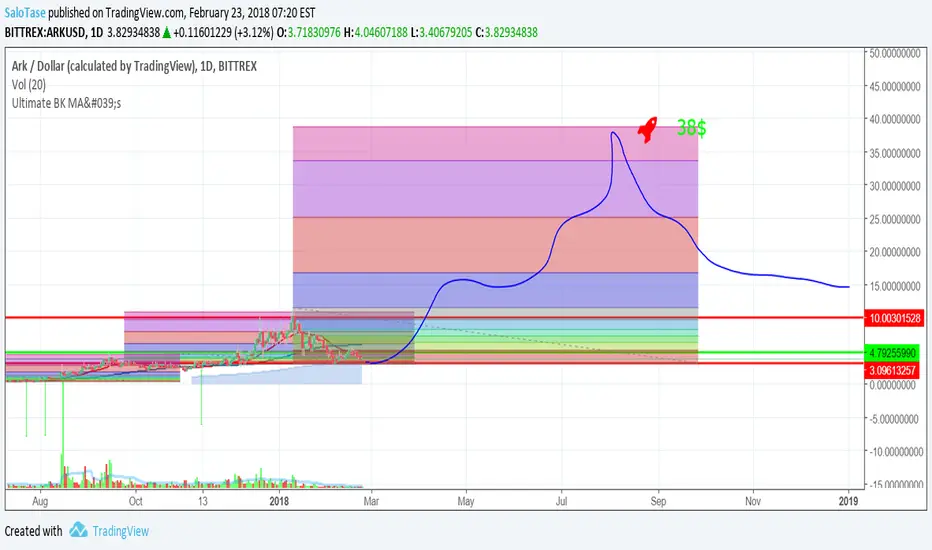932x550 pixels.
Task: Click the high price 4.04607188
Action: point(381,33)
